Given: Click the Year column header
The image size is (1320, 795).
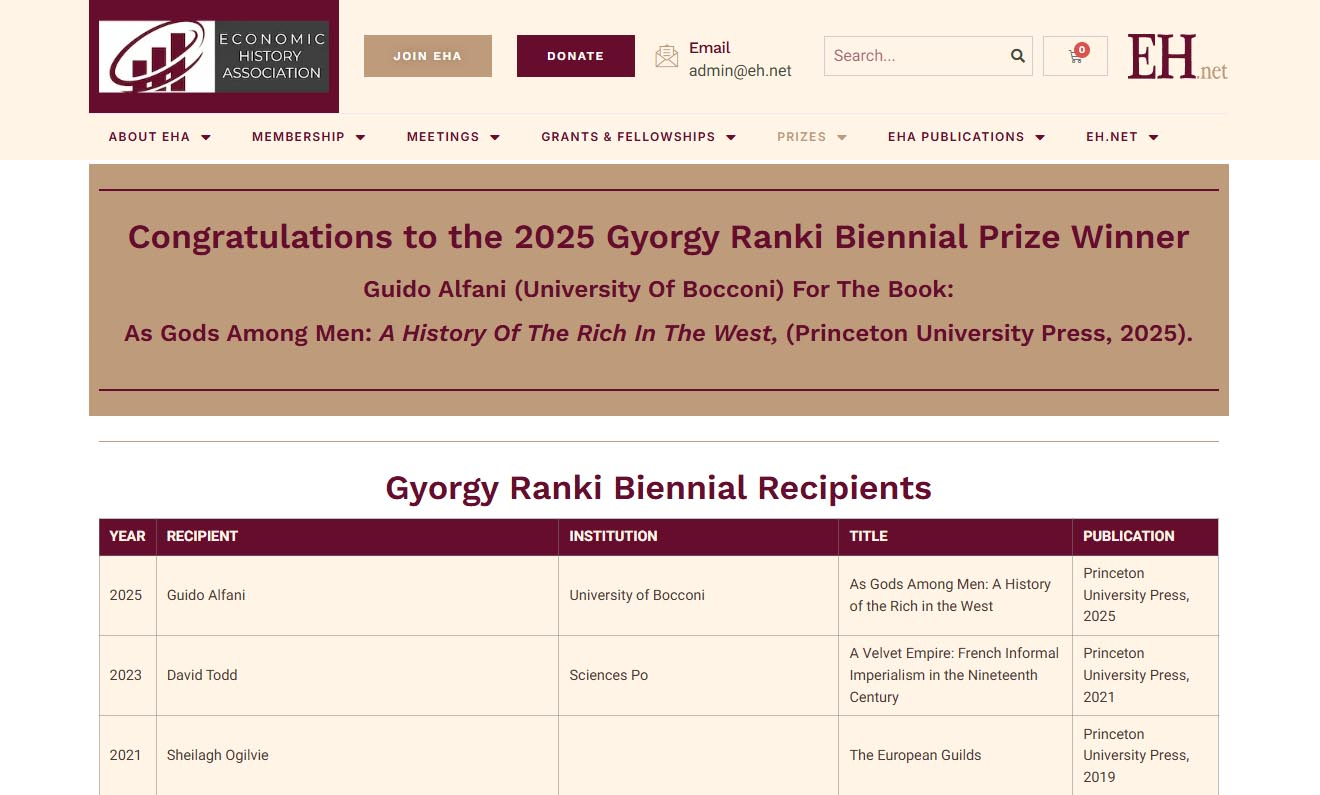Looking at the screenshot, I should point(127,536).
